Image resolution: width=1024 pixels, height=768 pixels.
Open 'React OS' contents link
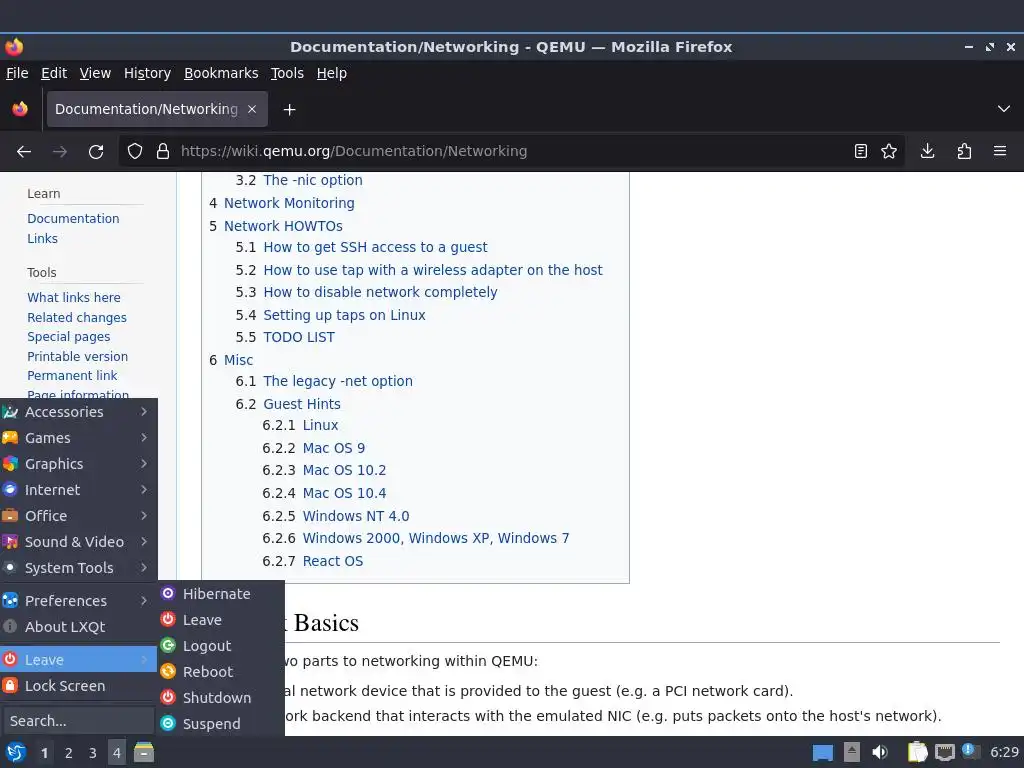[333, 561]
